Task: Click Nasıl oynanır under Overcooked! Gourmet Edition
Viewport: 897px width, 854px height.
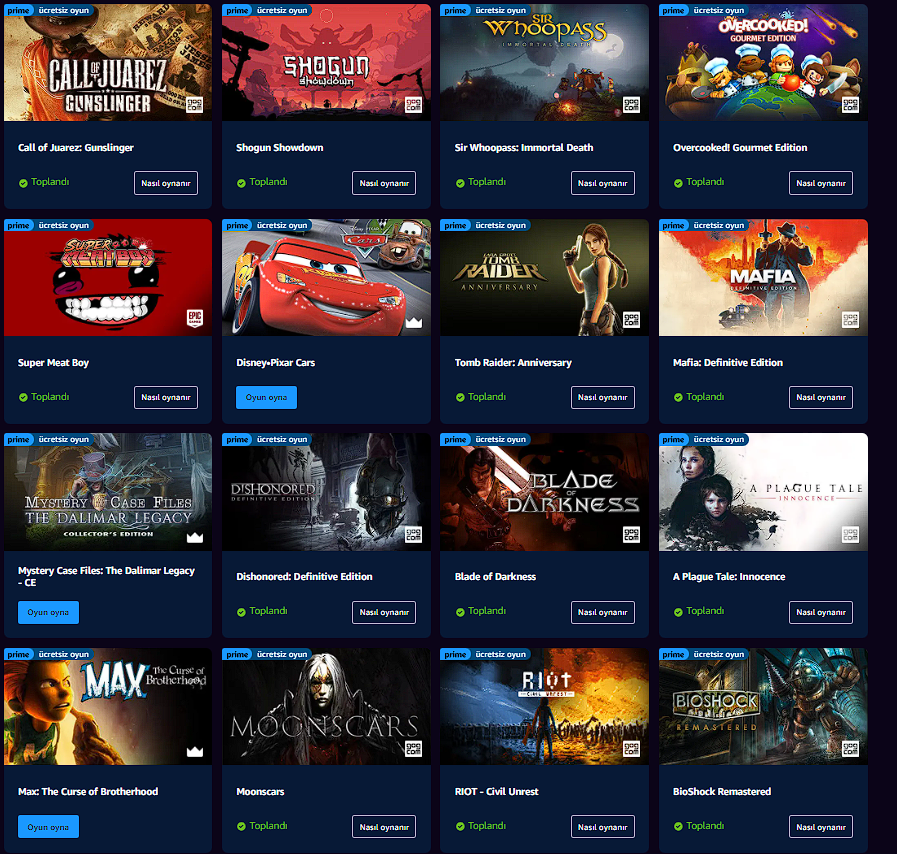Action: [821, 183]
